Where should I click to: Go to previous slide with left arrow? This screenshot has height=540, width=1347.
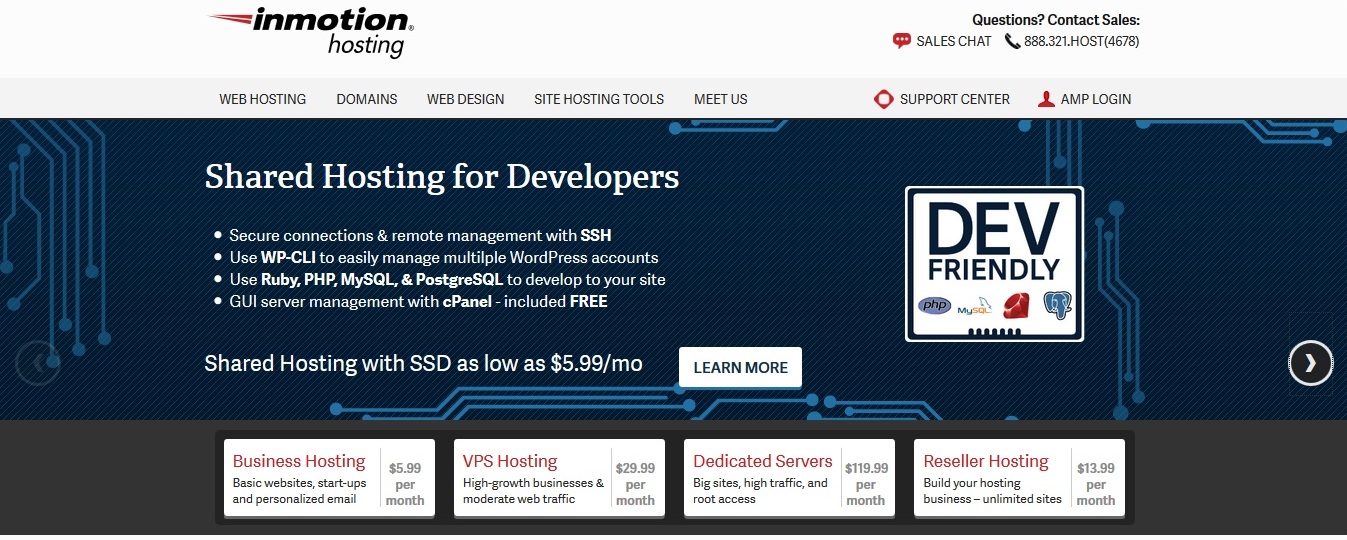coord(38,363)
